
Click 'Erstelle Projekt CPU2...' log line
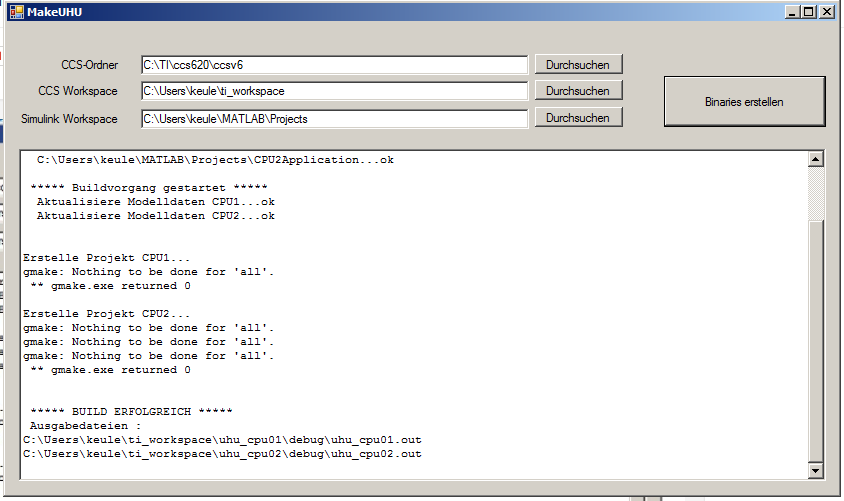(x=107, y=314)
